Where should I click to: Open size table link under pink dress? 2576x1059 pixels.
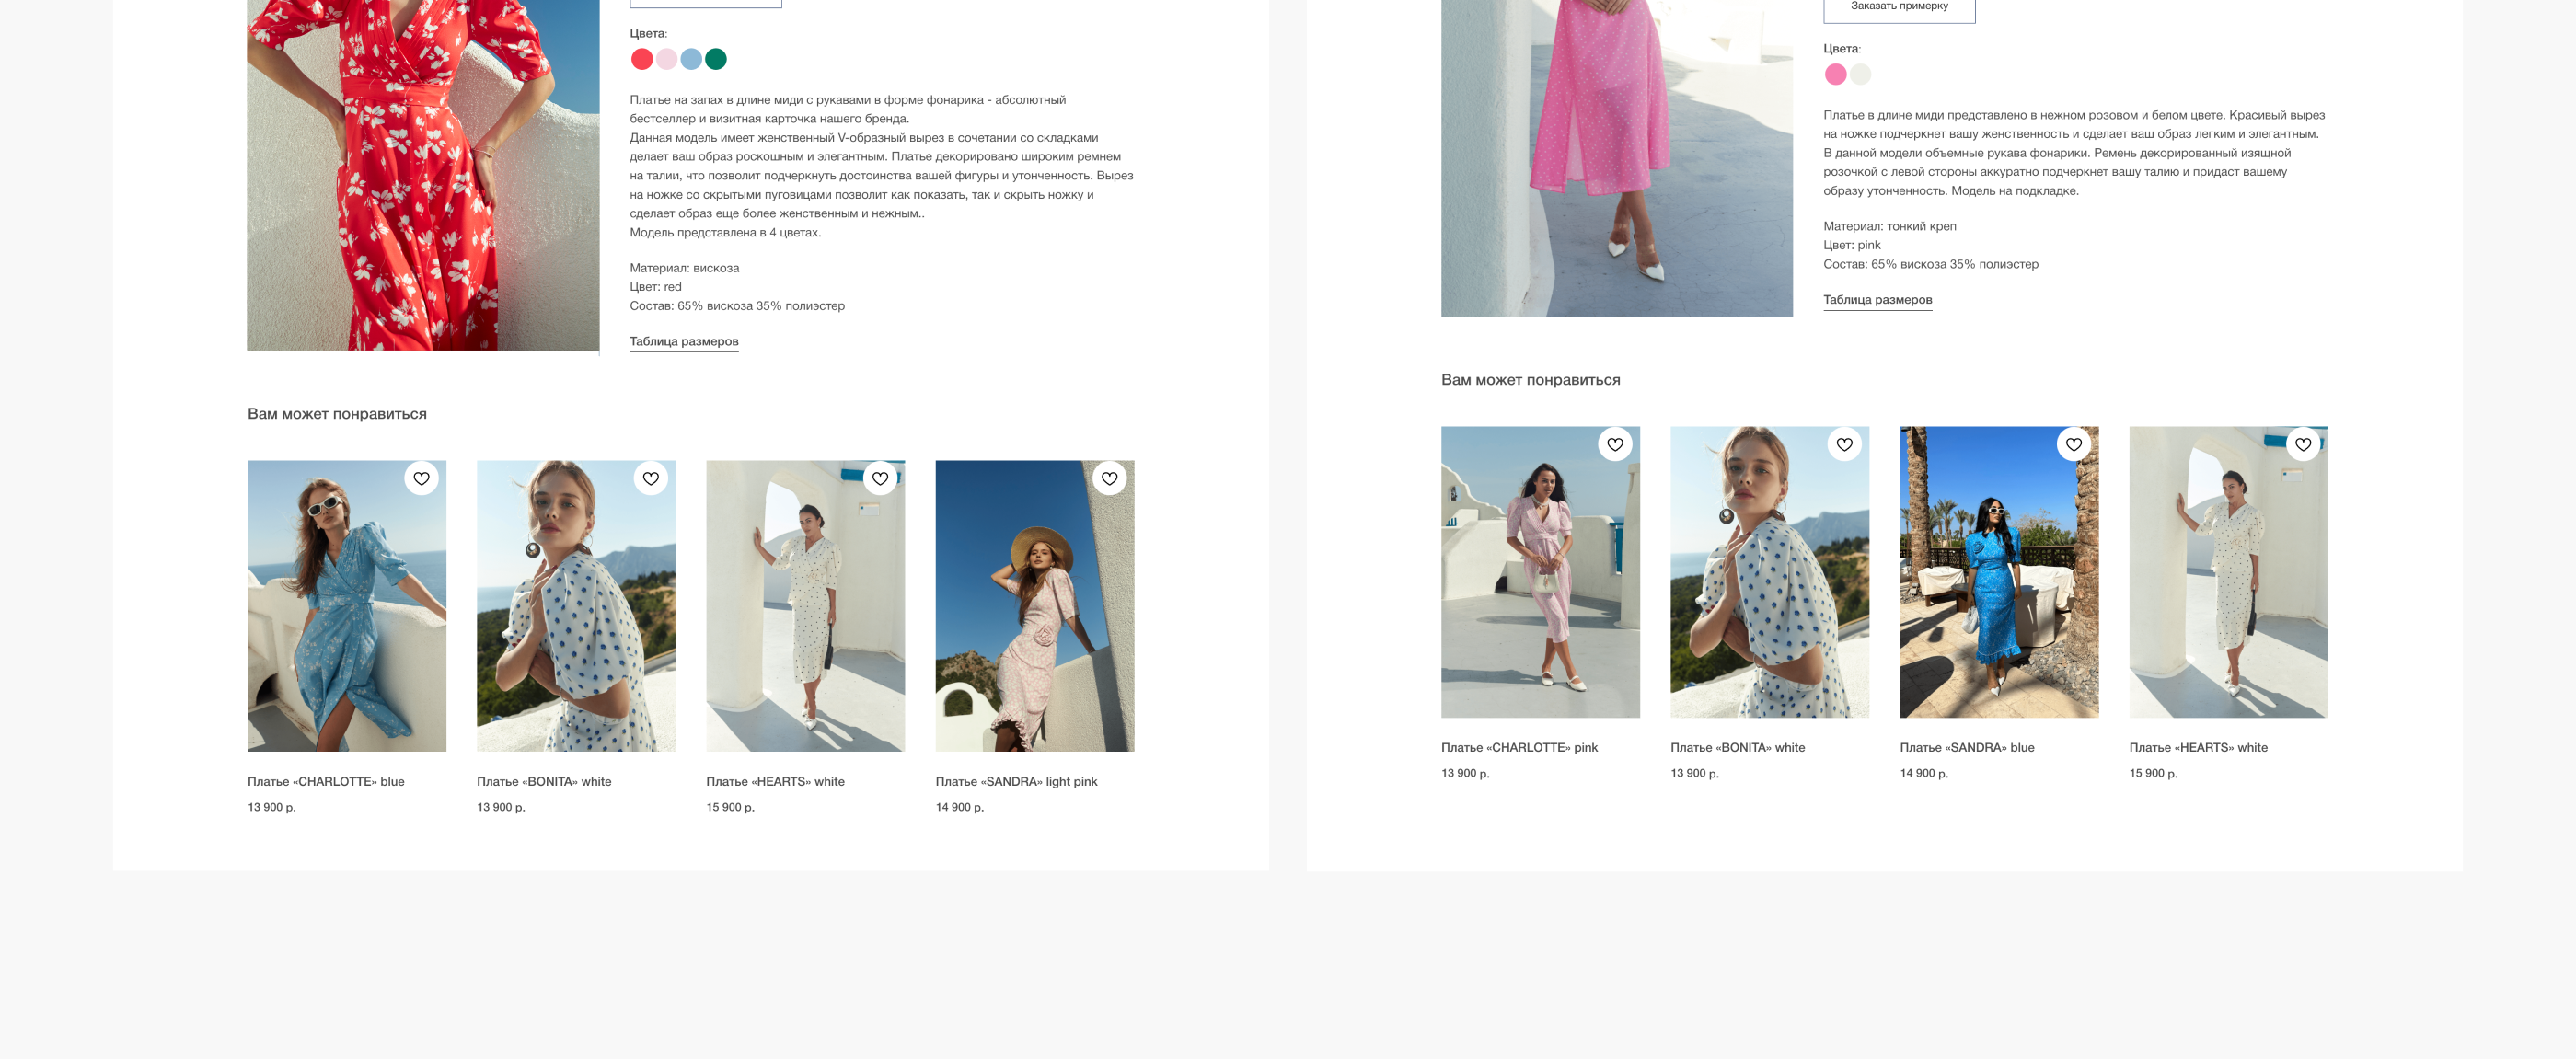click(1877, 299)
